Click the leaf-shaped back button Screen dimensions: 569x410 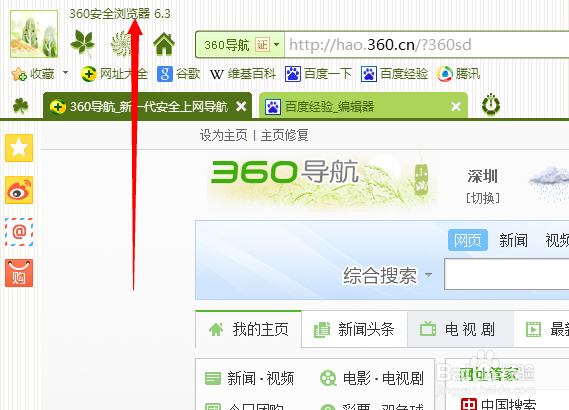82,44
